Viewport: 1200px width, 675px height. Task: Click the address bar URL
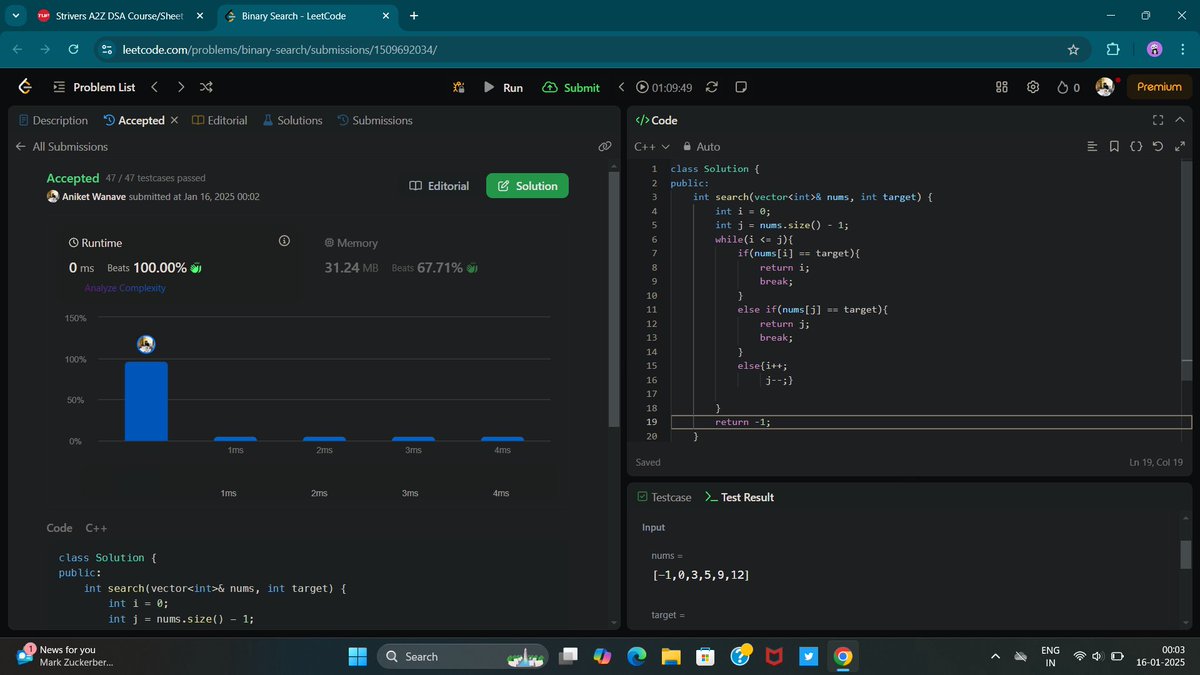(x=279, y=49)
